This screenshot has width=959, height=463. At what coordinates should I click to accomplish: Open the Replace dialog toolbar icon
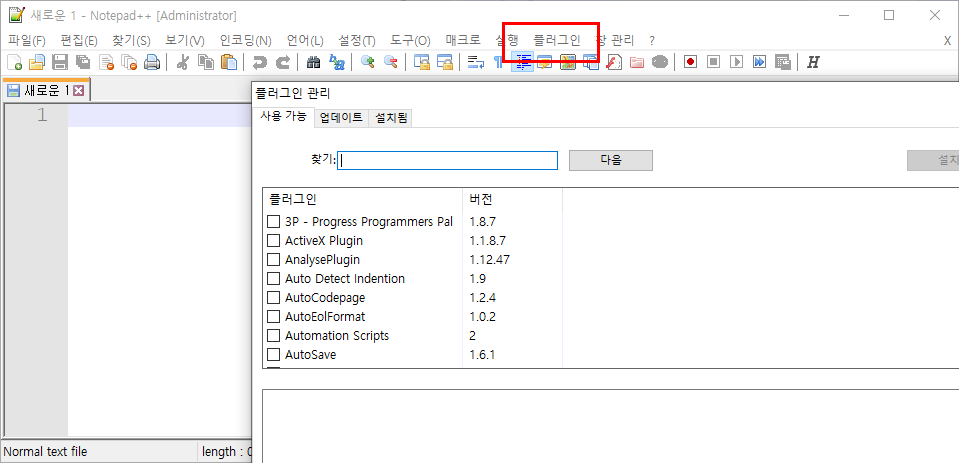[337, 62]
